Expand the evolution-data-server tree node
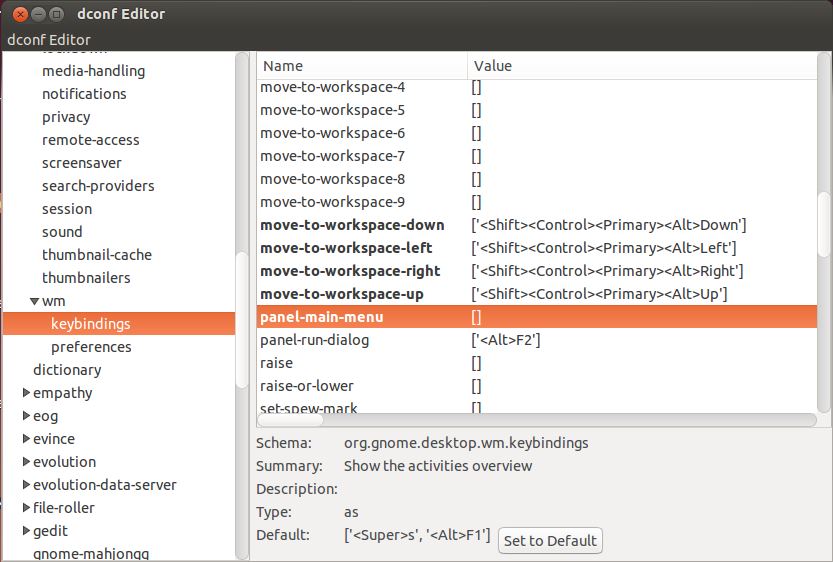Image resolution: width=833 pixels, height=562 pixels. [26, 484]
